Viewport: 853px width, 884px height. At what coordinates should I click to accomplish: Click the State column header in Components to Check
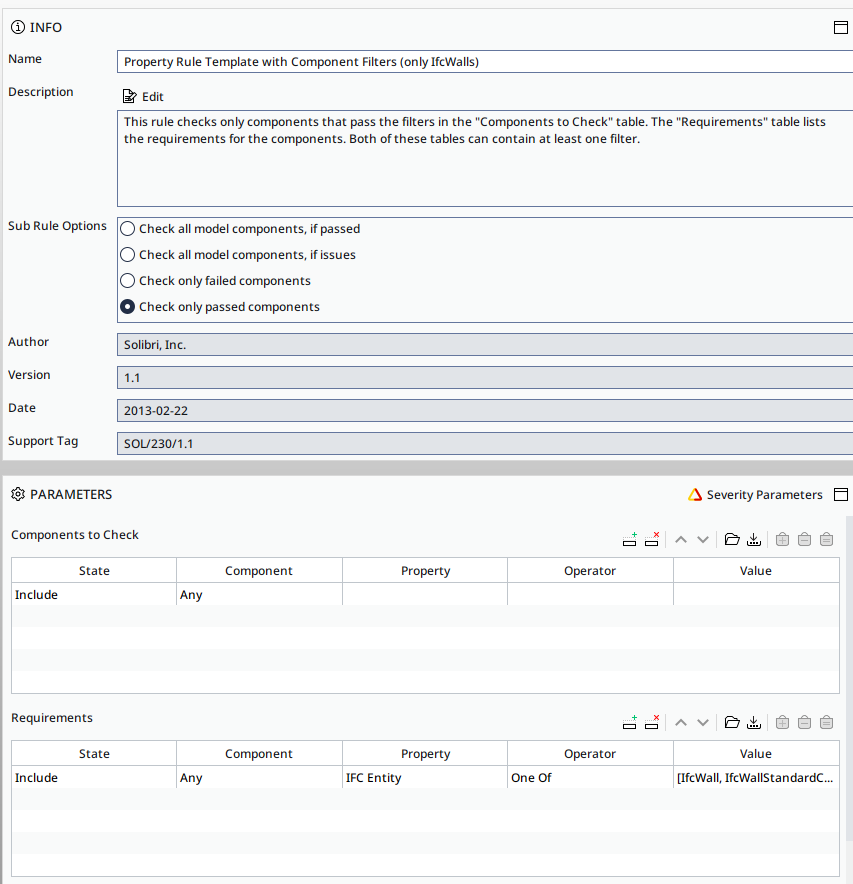[x=94, y=571]
